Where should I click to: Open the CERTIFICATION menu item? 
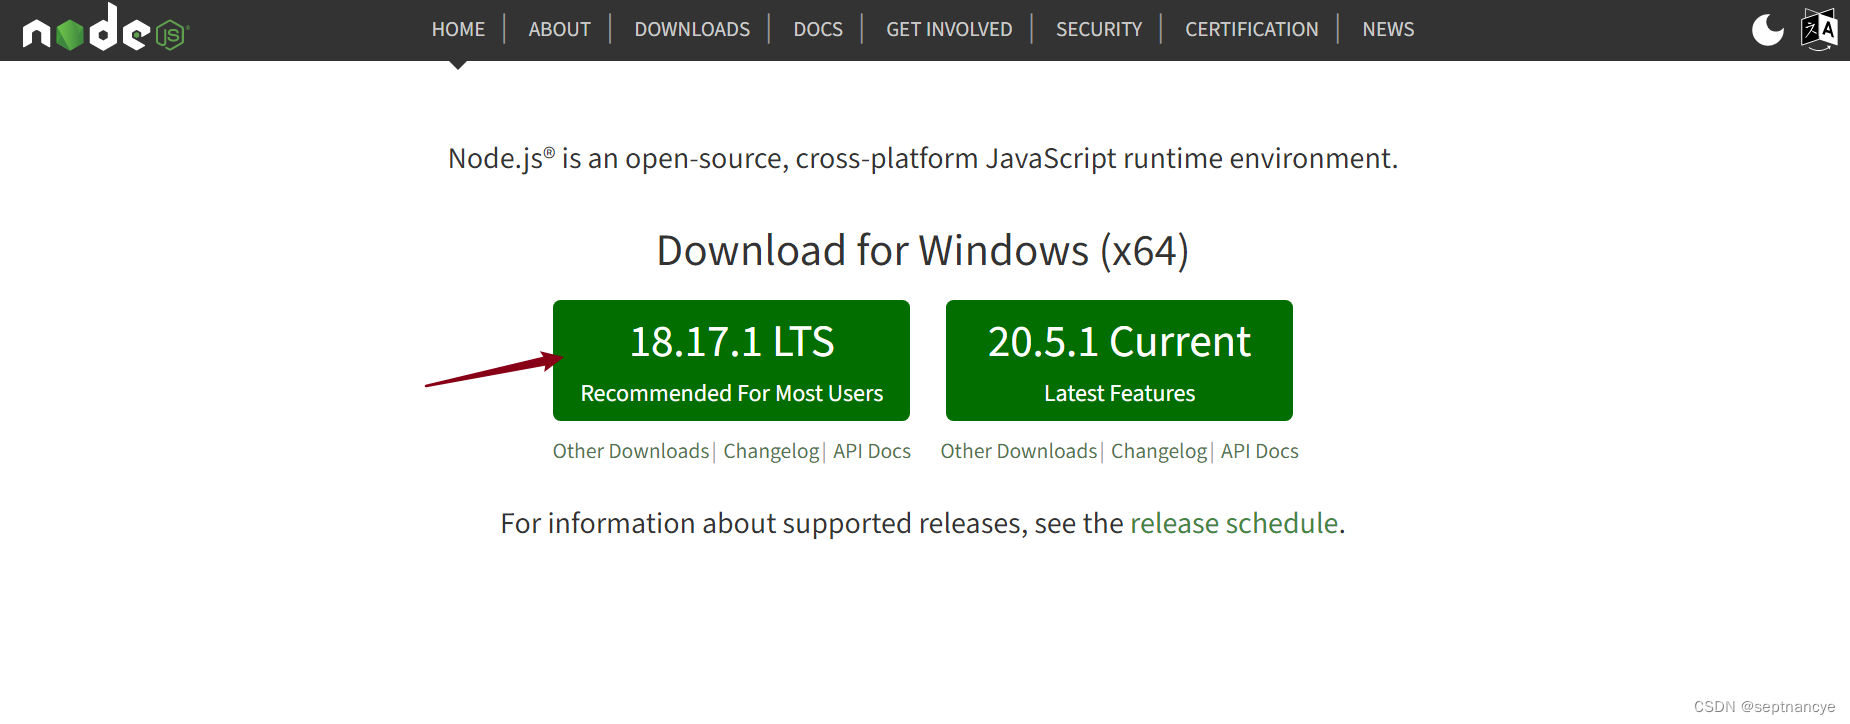pyautogui.click(x=1252, y=30)
